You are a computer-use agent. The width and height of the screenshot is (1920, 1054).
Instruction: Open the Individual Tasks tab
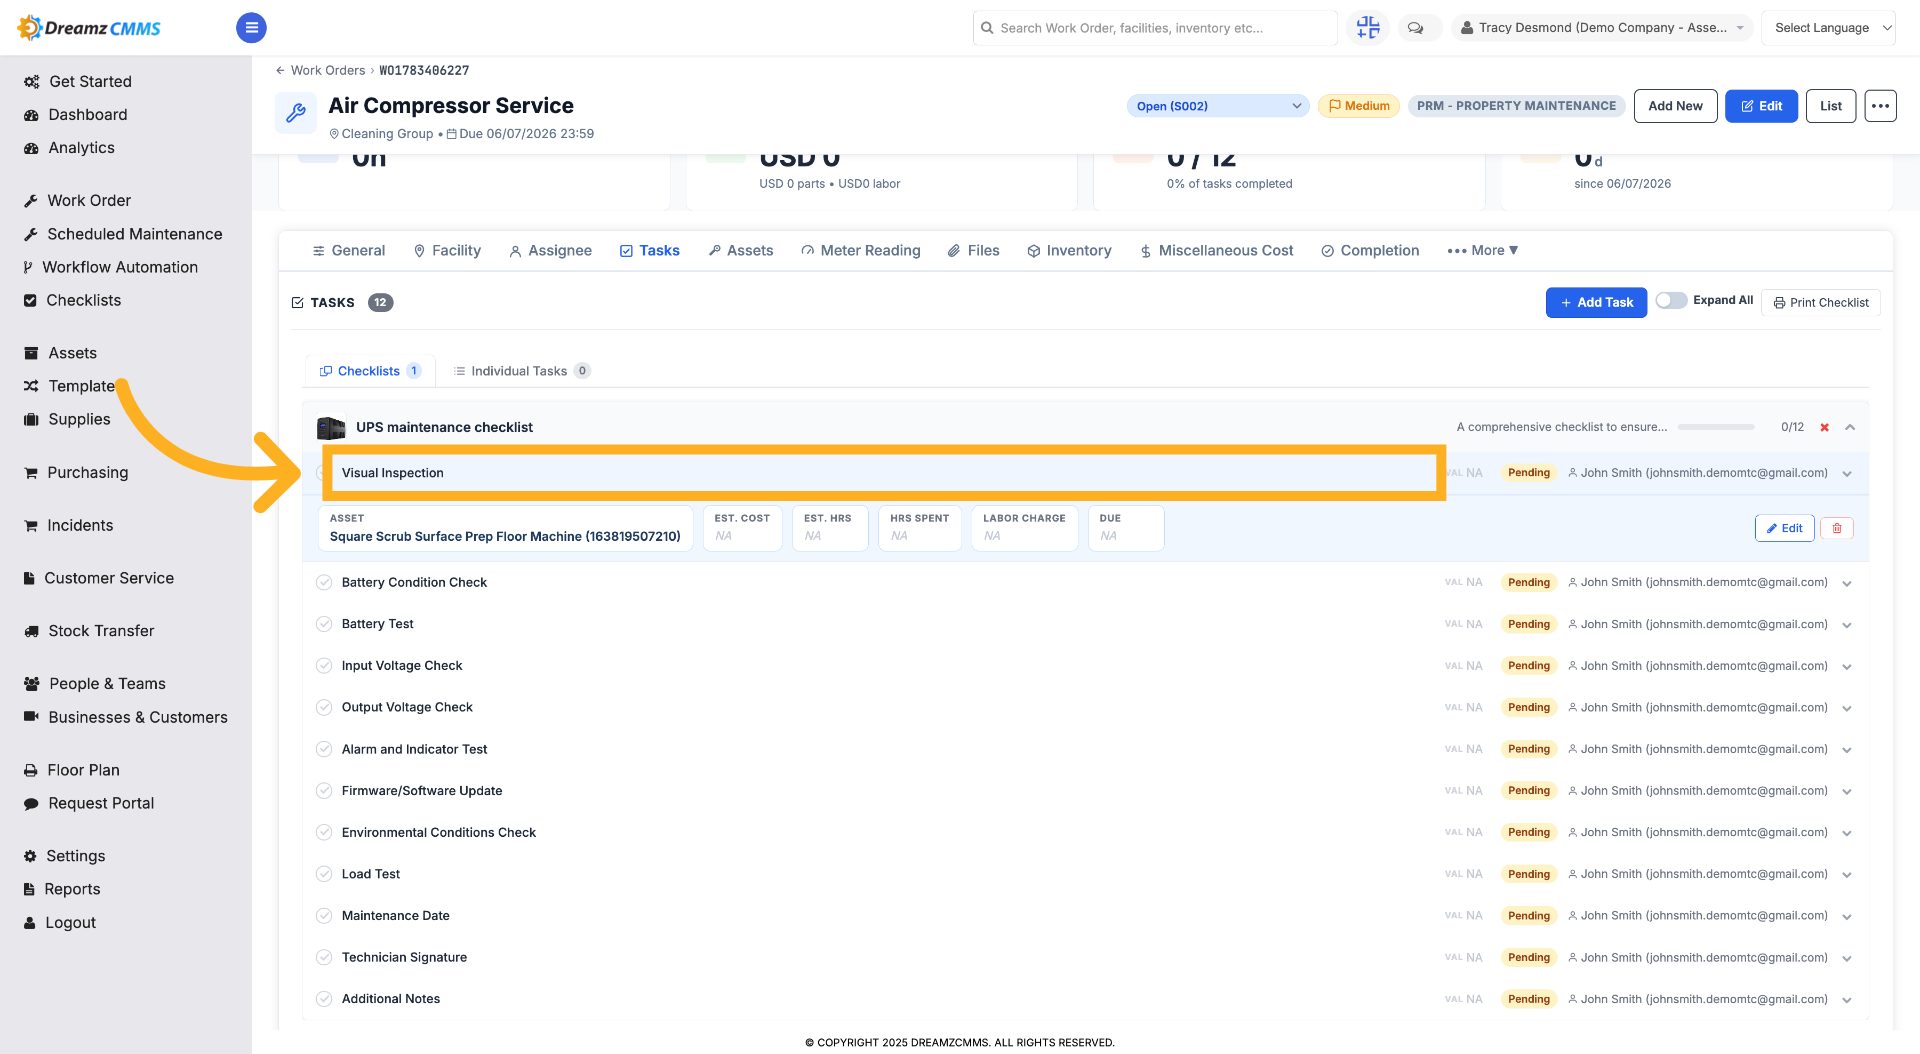tap(521, 371)
